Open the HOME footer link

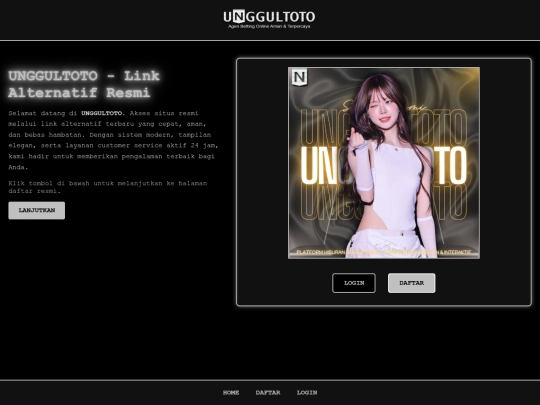point(231,392)
